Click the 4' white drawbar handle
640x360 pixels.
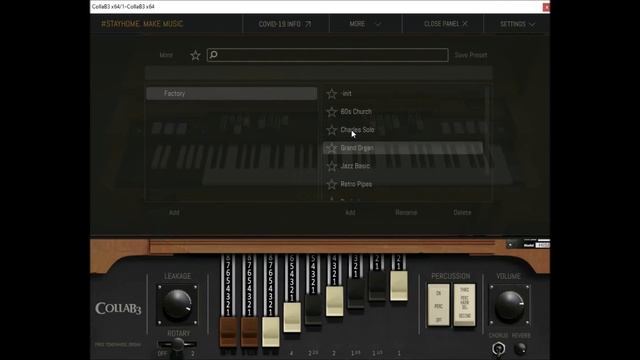pyautogui.click(x=292, y=317)
